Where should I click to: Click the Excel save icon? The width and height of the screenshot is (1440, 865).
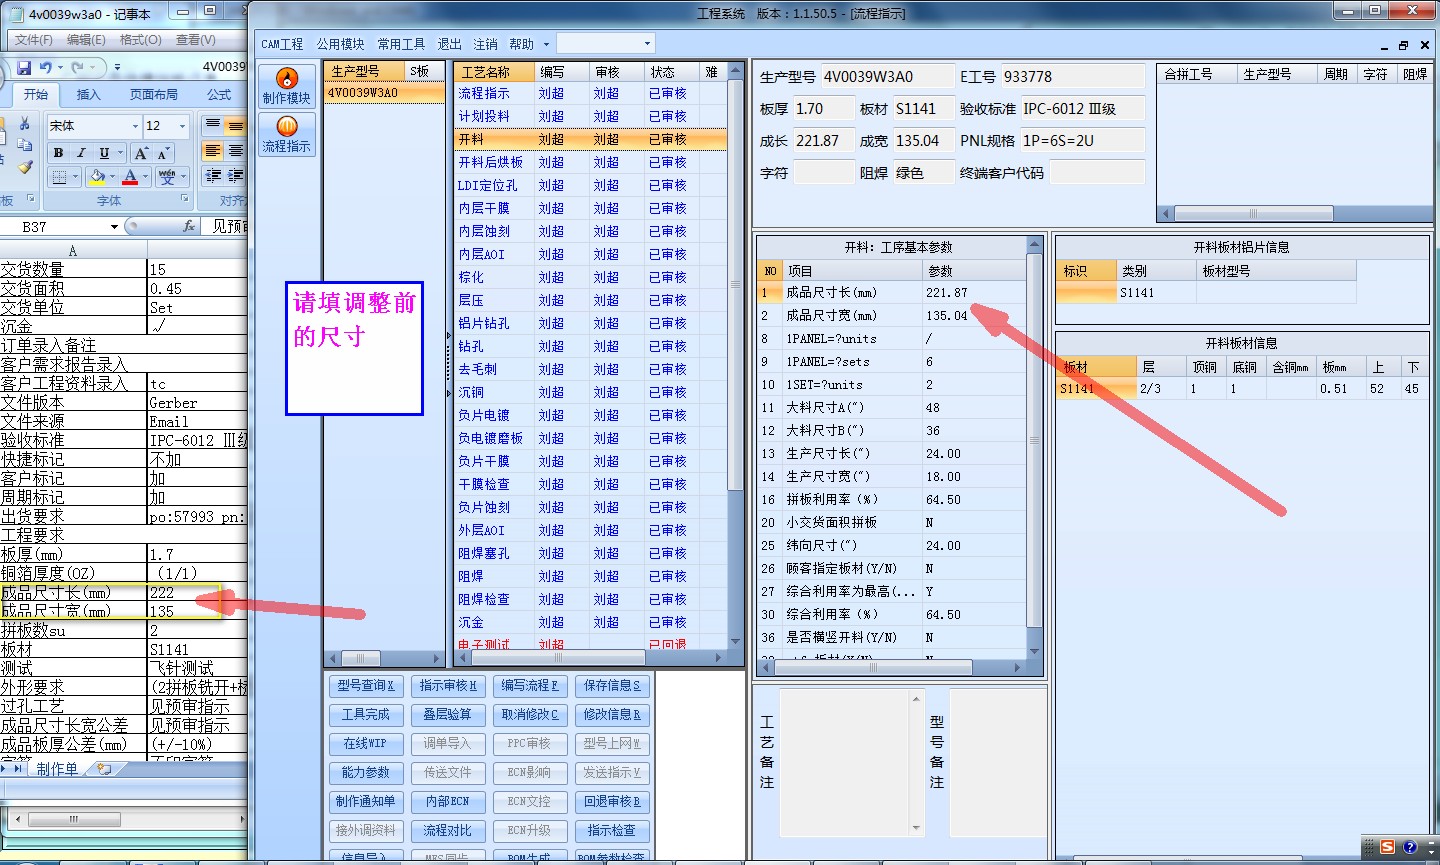(24, 68)
